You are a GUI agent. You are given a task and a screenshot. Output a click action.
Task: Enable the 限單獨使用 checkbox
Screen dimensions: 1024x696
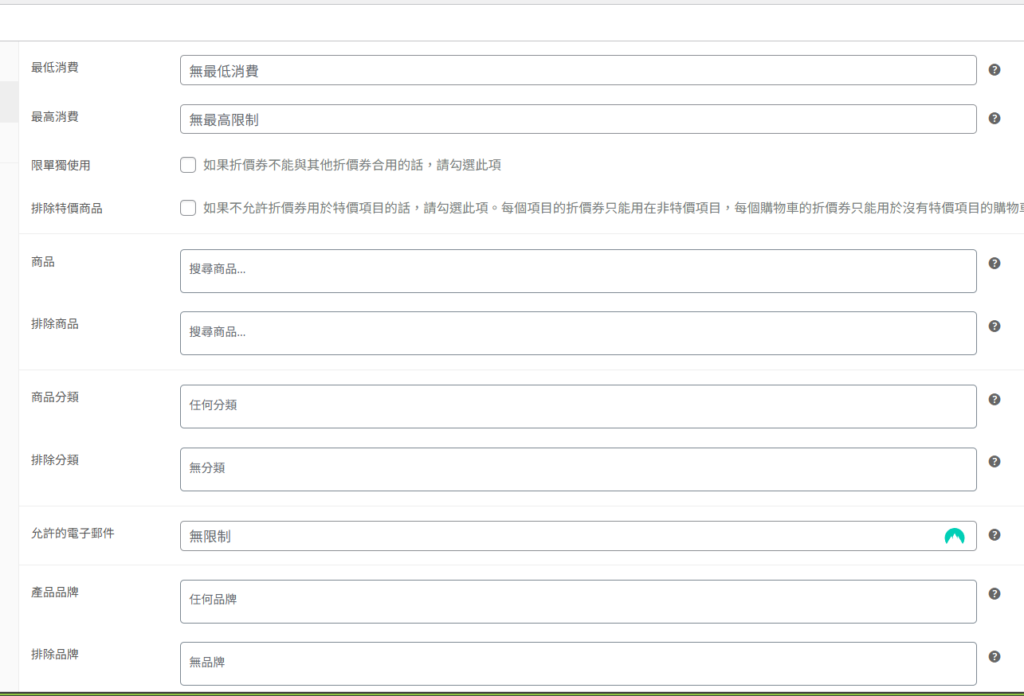coord(188,165)
